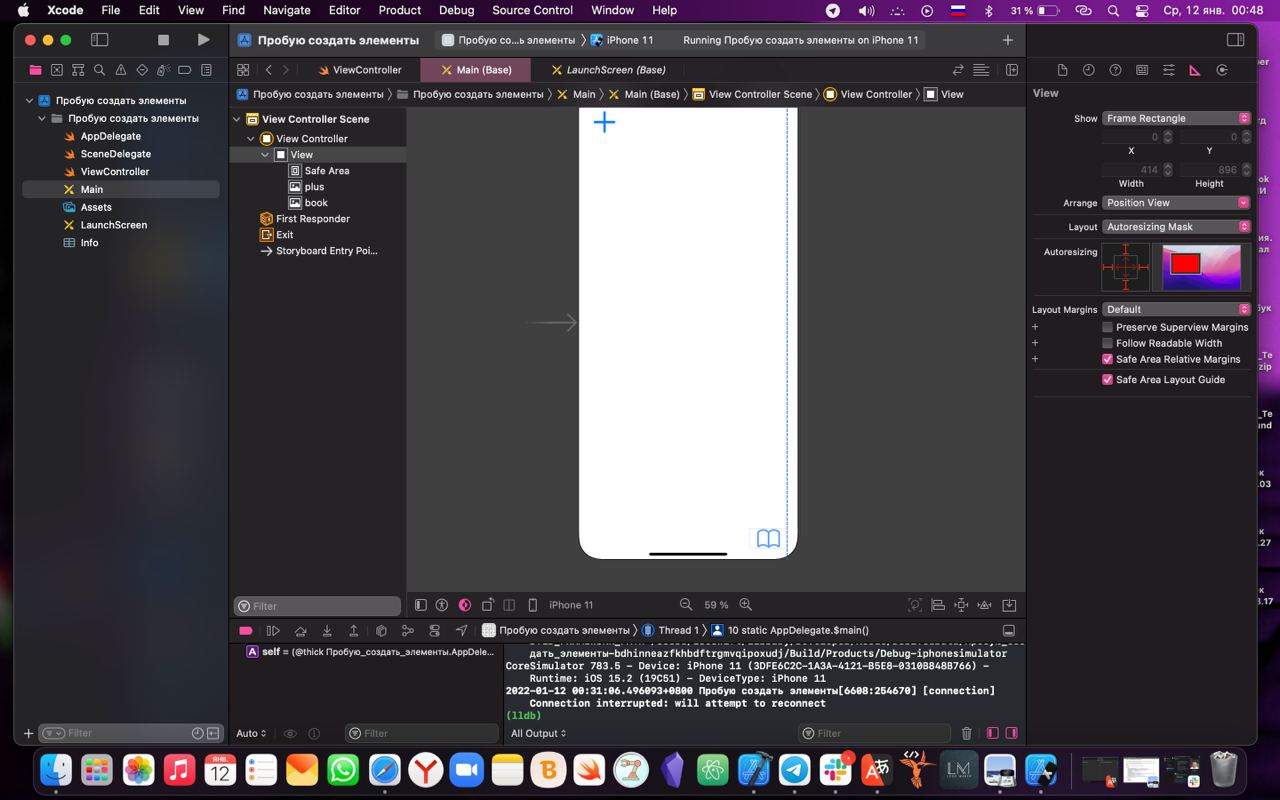Collapse the View Controller Scene outline
This screenshot has height=800, width=1280.
(238, 119)
